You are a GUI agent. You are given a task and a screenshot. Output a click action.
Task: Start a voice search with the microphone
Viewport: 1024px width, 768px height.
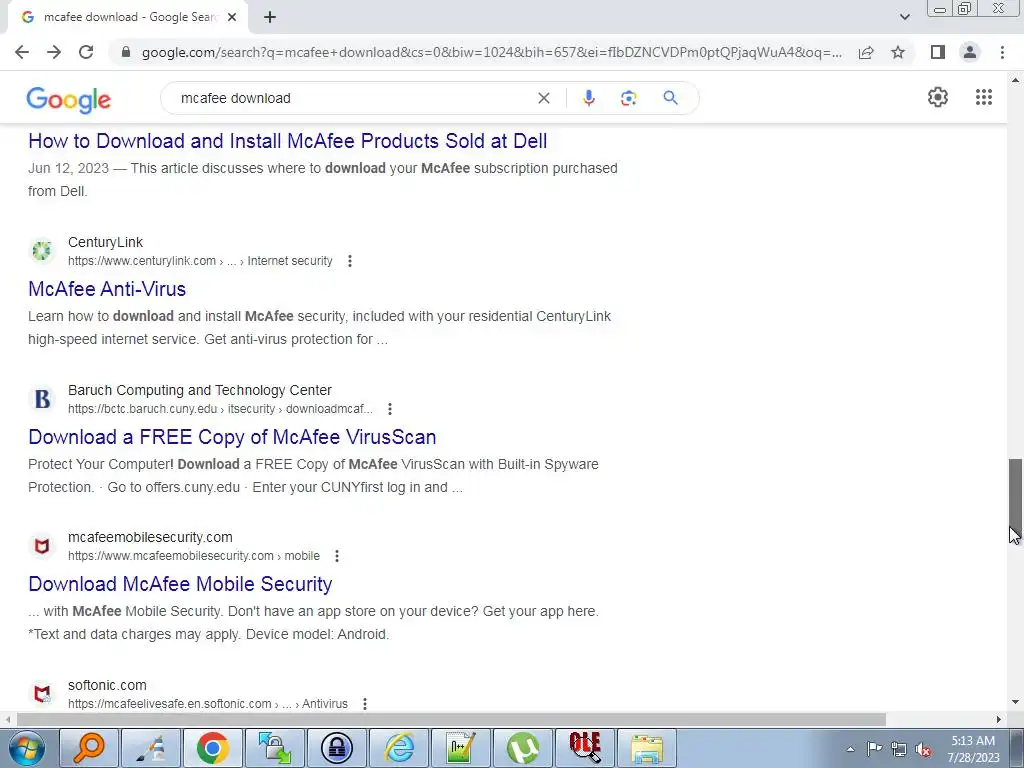[588, 98]
